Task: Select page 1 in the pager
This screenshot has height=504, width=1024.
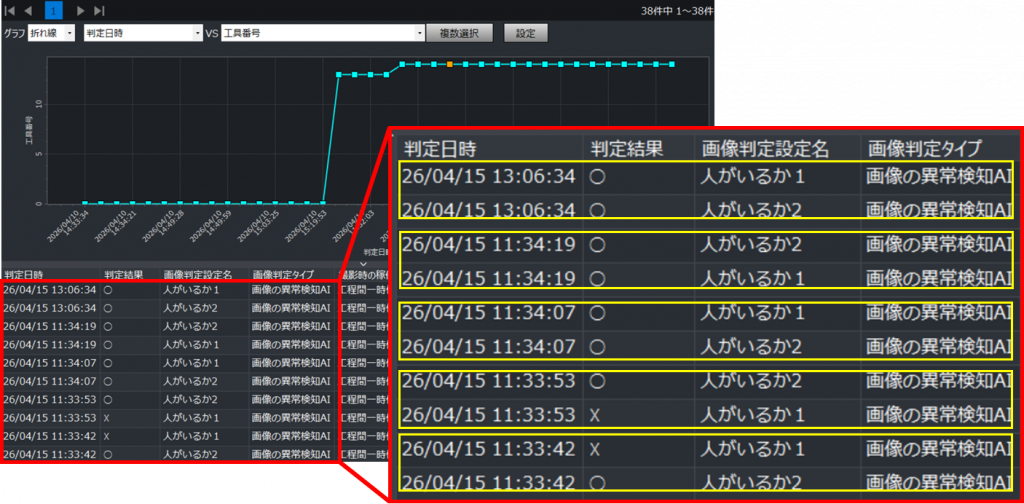Action: pyautogui.click(x=54, y=10)
